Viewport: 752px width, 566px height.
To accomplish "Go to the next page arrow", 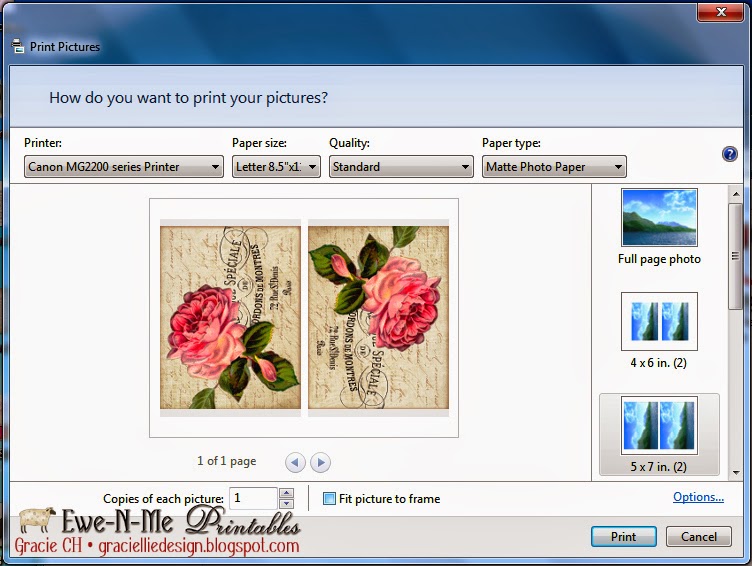I will [320, 462].
